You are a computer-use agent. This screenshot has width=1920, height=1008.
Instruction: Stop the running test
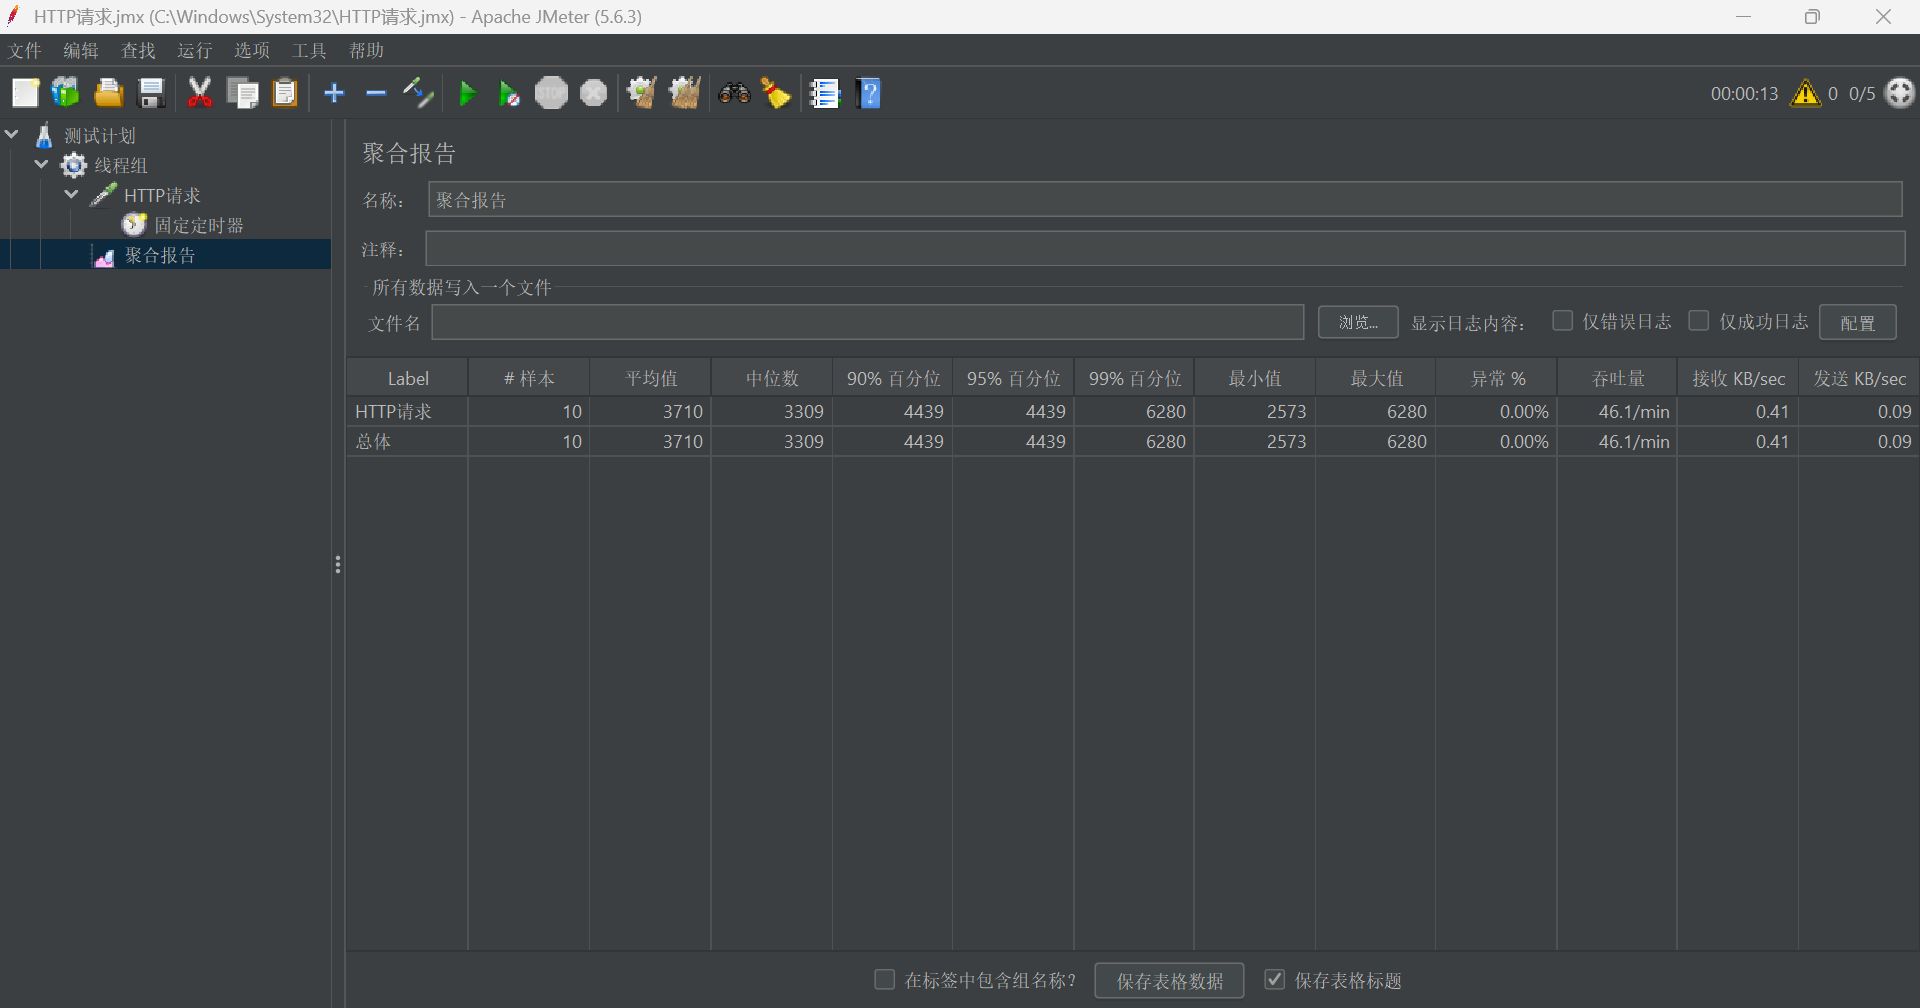click(x=551, y=93)
